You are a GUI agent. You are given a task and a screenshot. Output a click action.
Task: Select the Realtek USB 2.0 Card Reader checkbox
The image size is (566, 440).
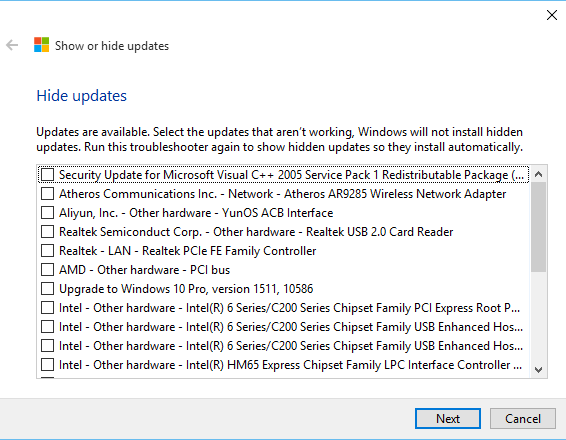click(x=47, y=232)
